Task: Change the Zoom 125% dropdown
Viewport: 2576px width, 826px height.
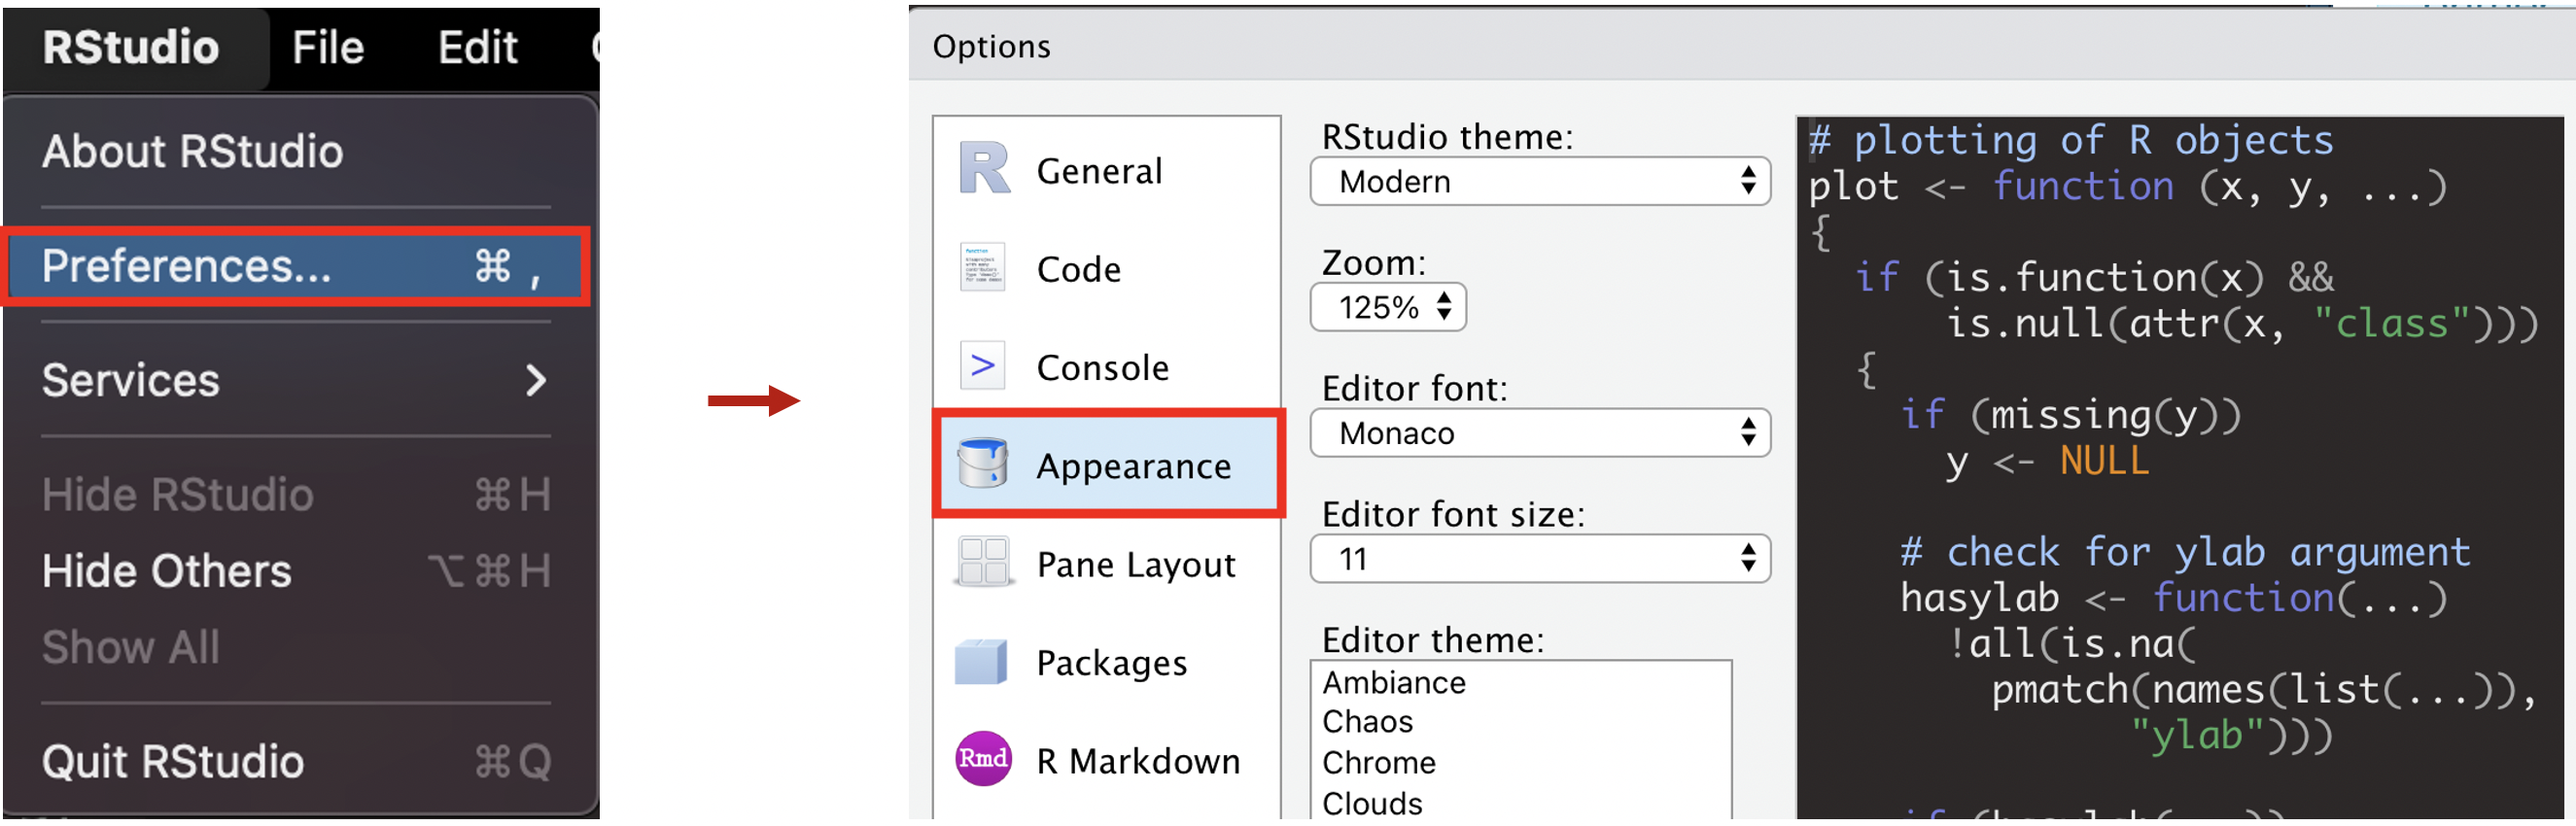Action: click(1388, 307)
